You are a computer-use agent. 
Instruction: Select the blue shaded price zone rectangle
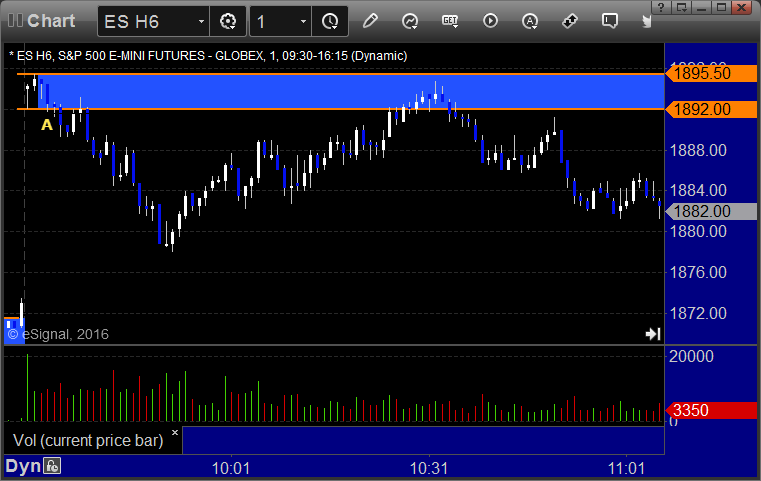350,92
